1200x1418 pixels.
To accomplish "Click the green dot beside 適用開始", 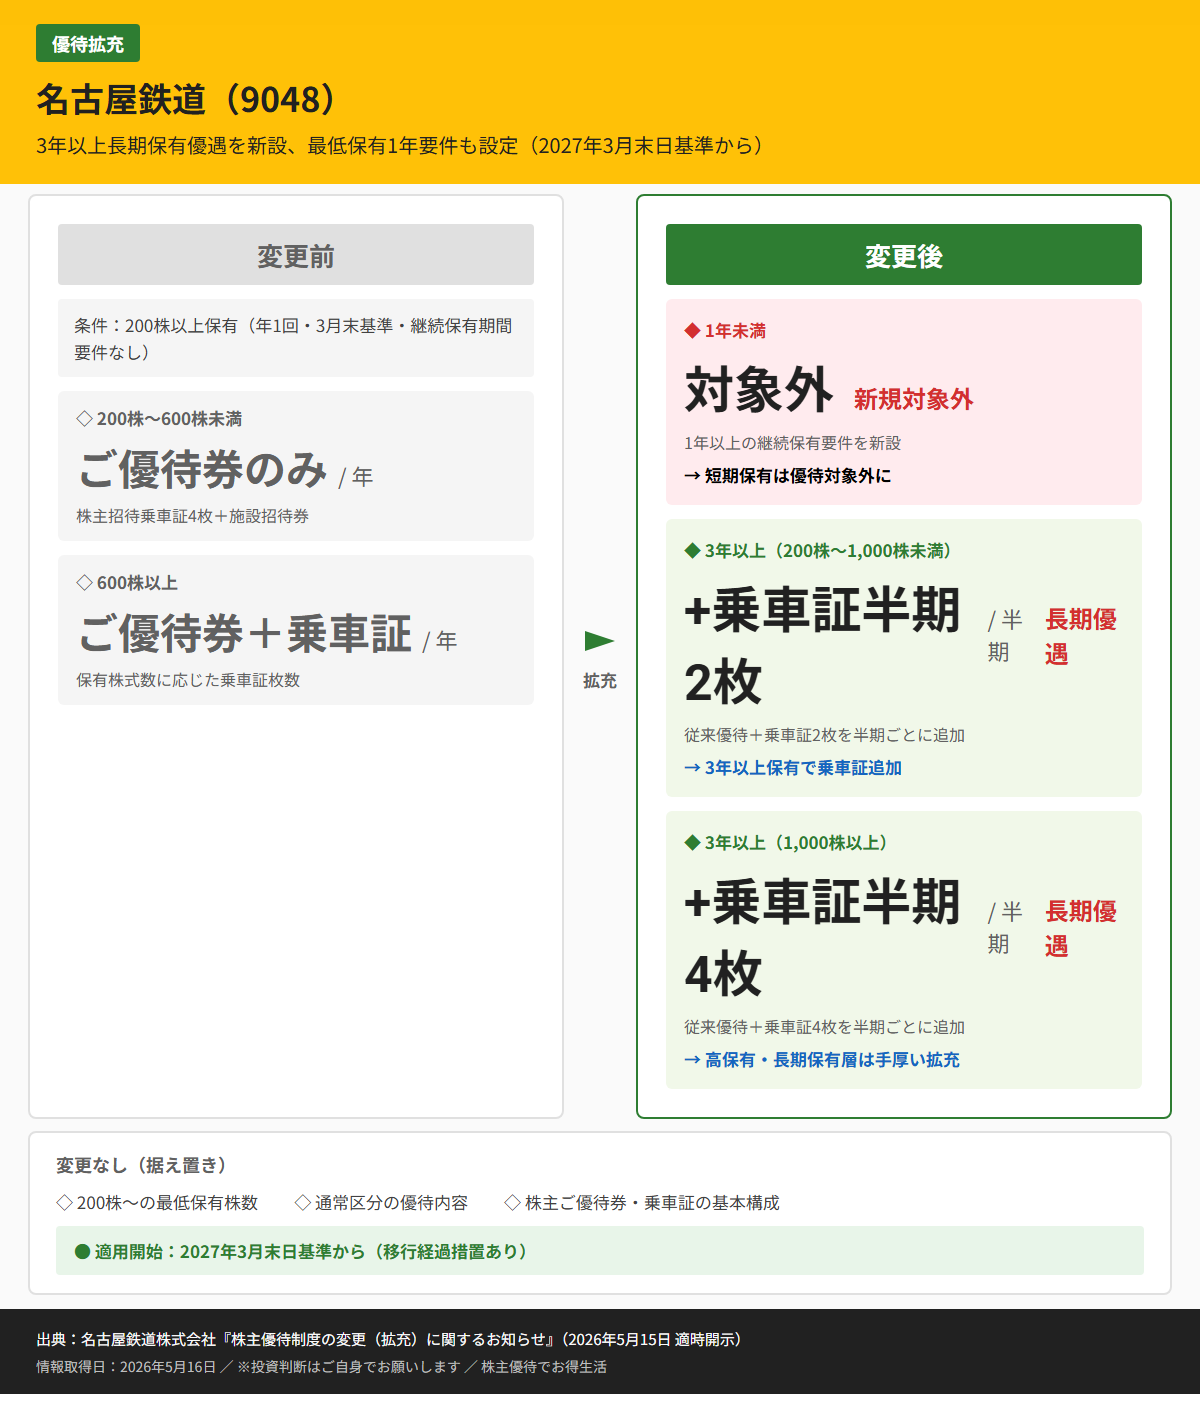I will [x=83, y=1252].
